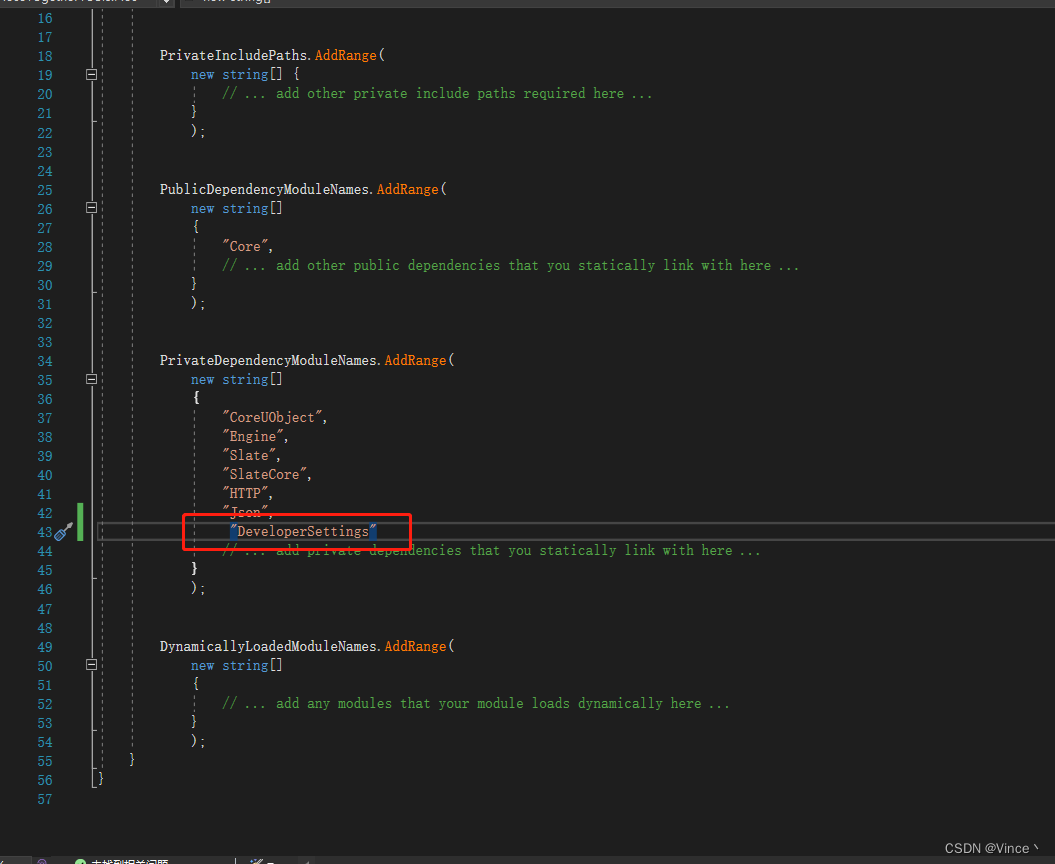The width and height of the screenshot is (1055, 864).
Task: Select the highlighted DeveloperSettings string
Action: point(302,531)
